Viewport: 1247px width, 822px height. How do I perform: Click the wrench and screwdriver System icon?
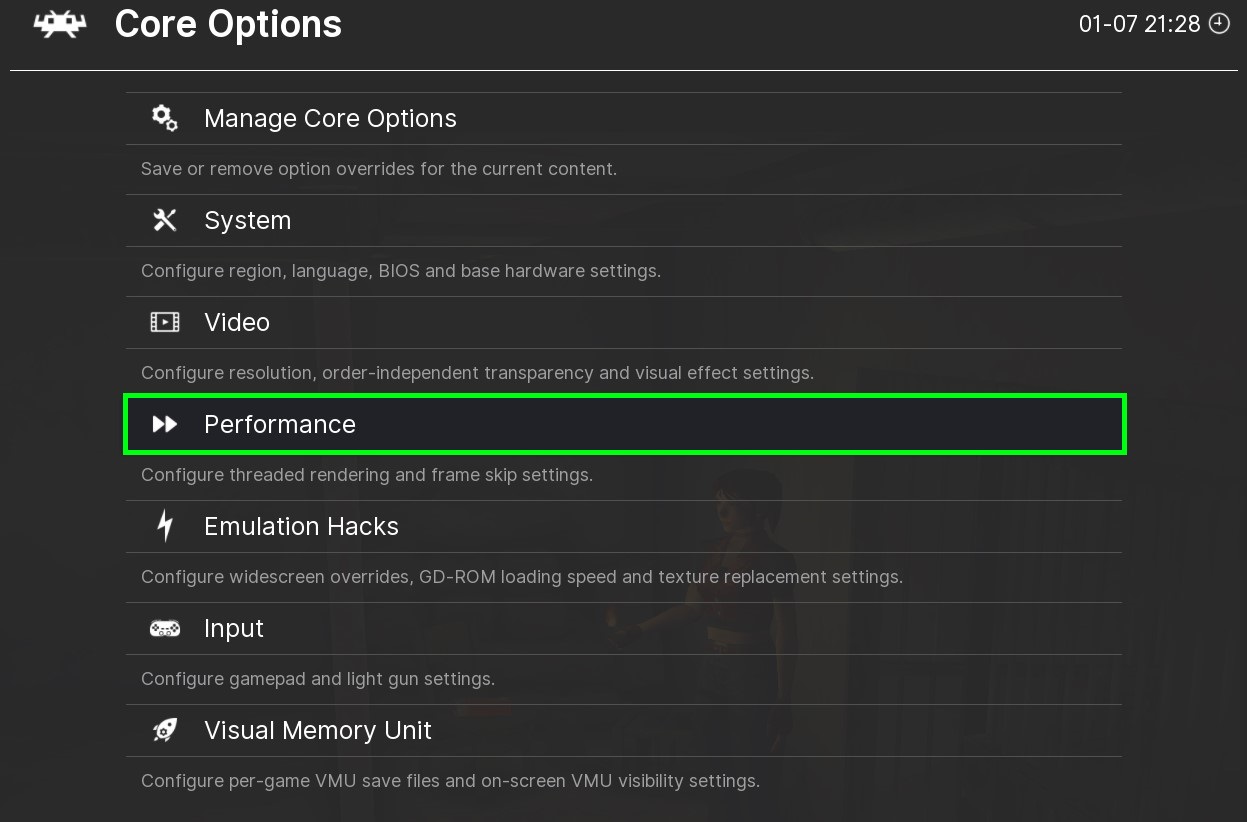pyautogui.click(x=165, y=220)
